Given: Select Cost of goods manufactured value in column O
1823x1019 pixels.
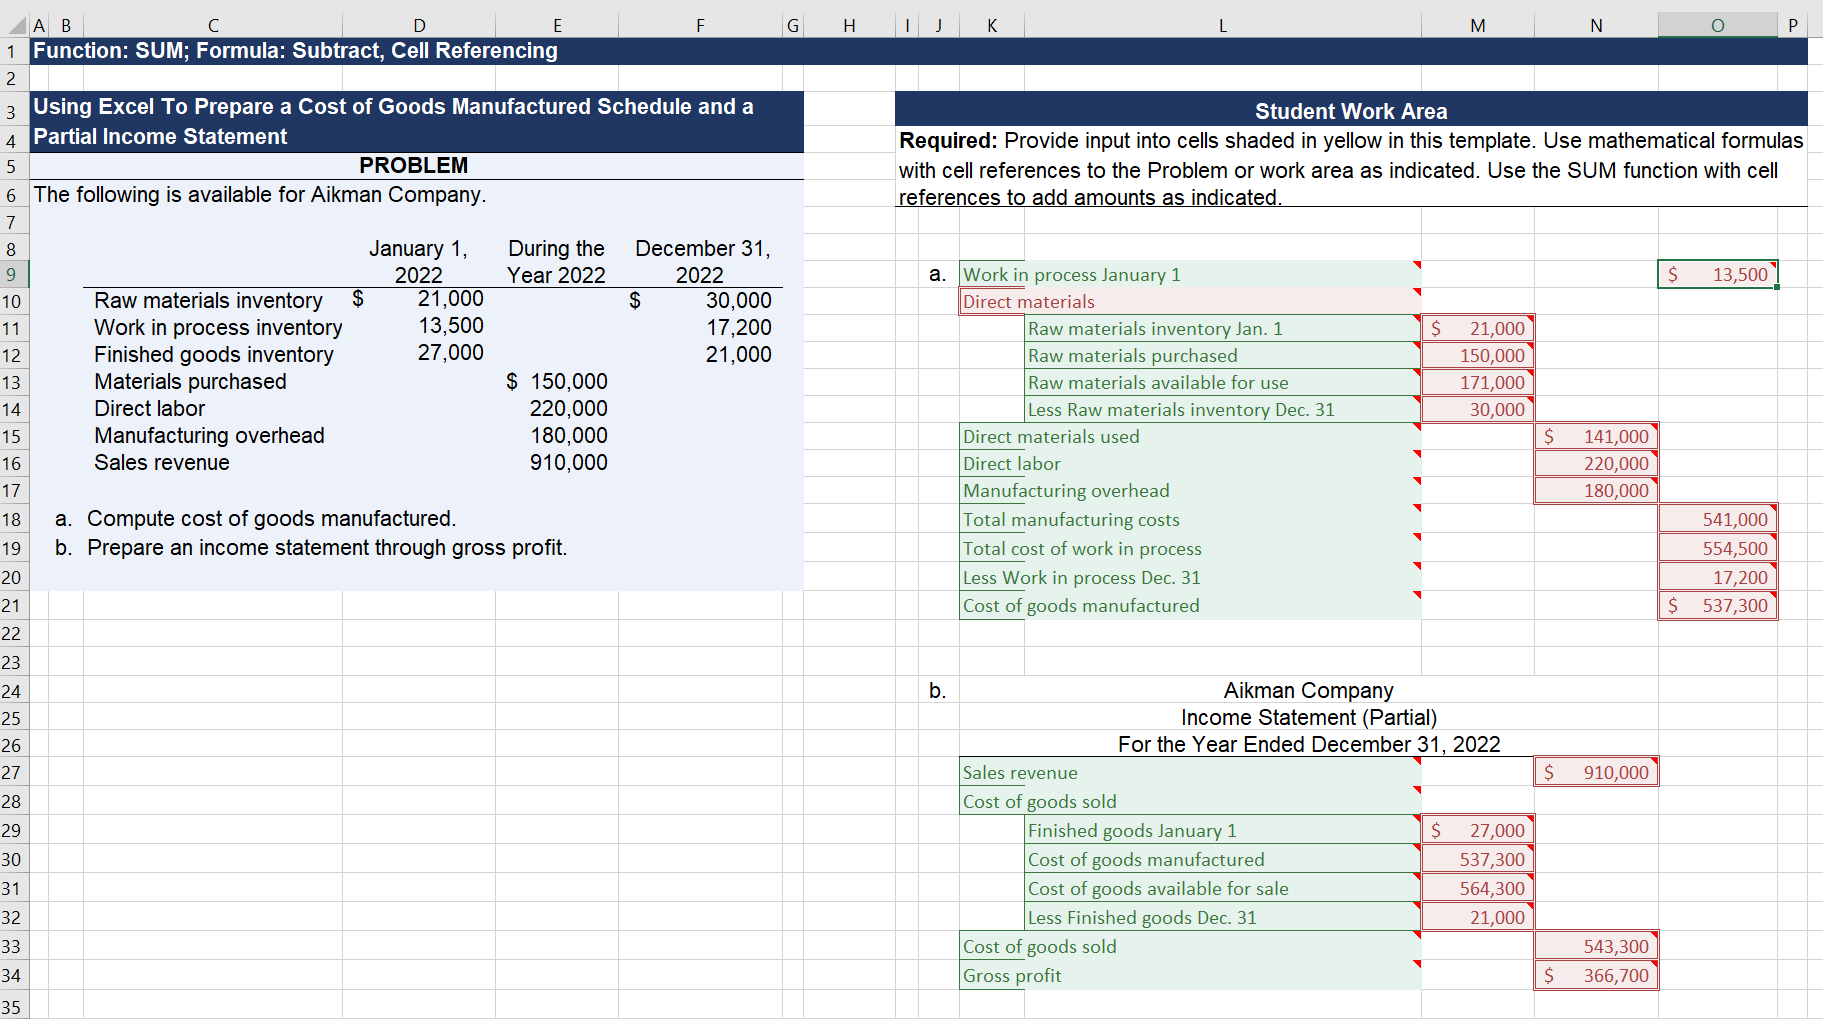Looking at the screenshot, I should [x=1717, y=605].
